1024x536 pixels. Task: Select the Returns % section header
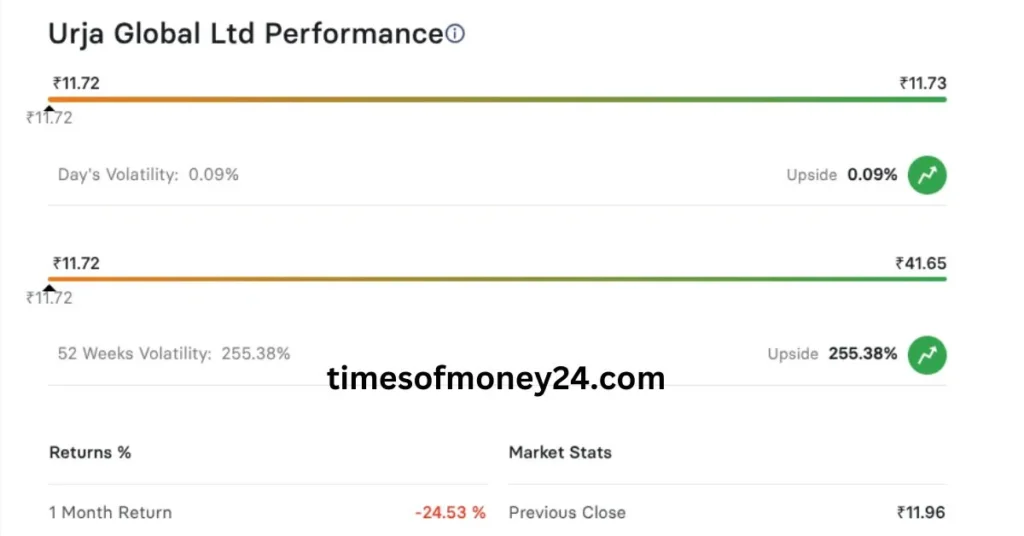(x=90, y=452)
